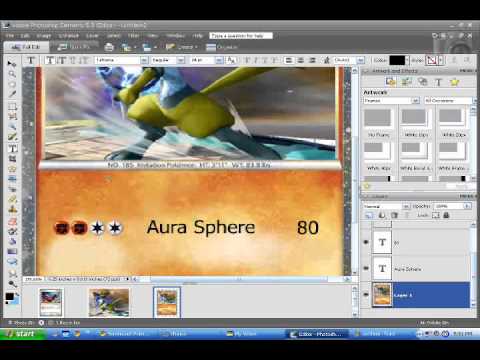Open text color dropdown arrow
The width and height of the screenshot is (480, 360).
tap(407, 60)
